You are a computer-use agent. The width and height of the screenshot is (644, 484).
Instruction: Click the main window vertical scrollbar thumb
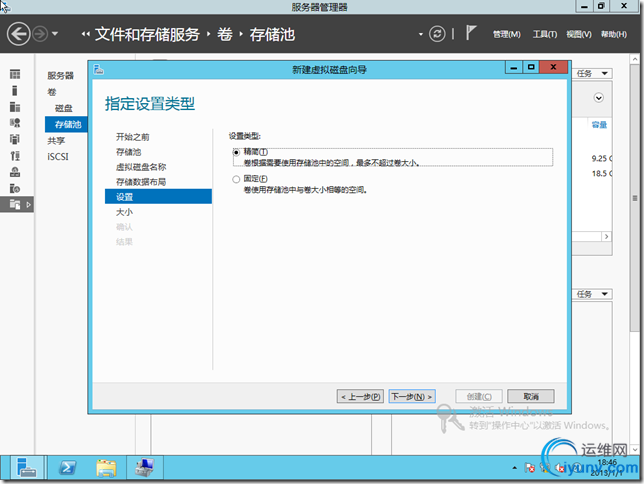[635, 197]
